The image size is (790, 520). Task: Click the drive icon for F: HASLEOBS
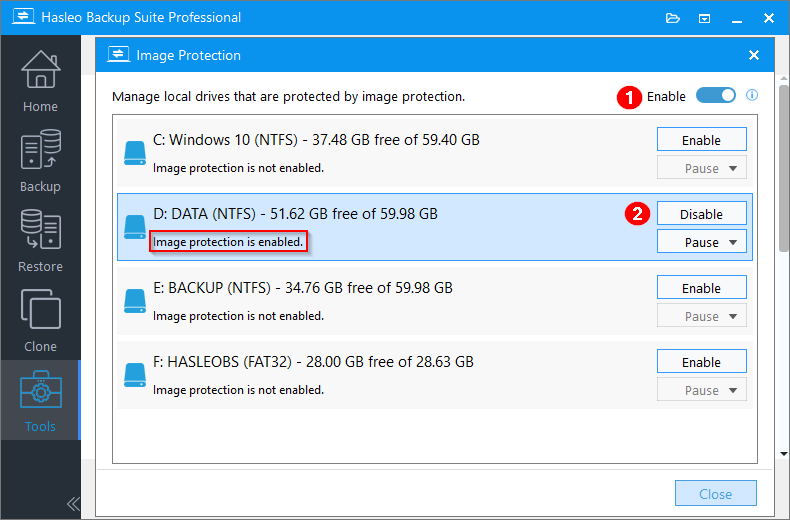point(135,375)
